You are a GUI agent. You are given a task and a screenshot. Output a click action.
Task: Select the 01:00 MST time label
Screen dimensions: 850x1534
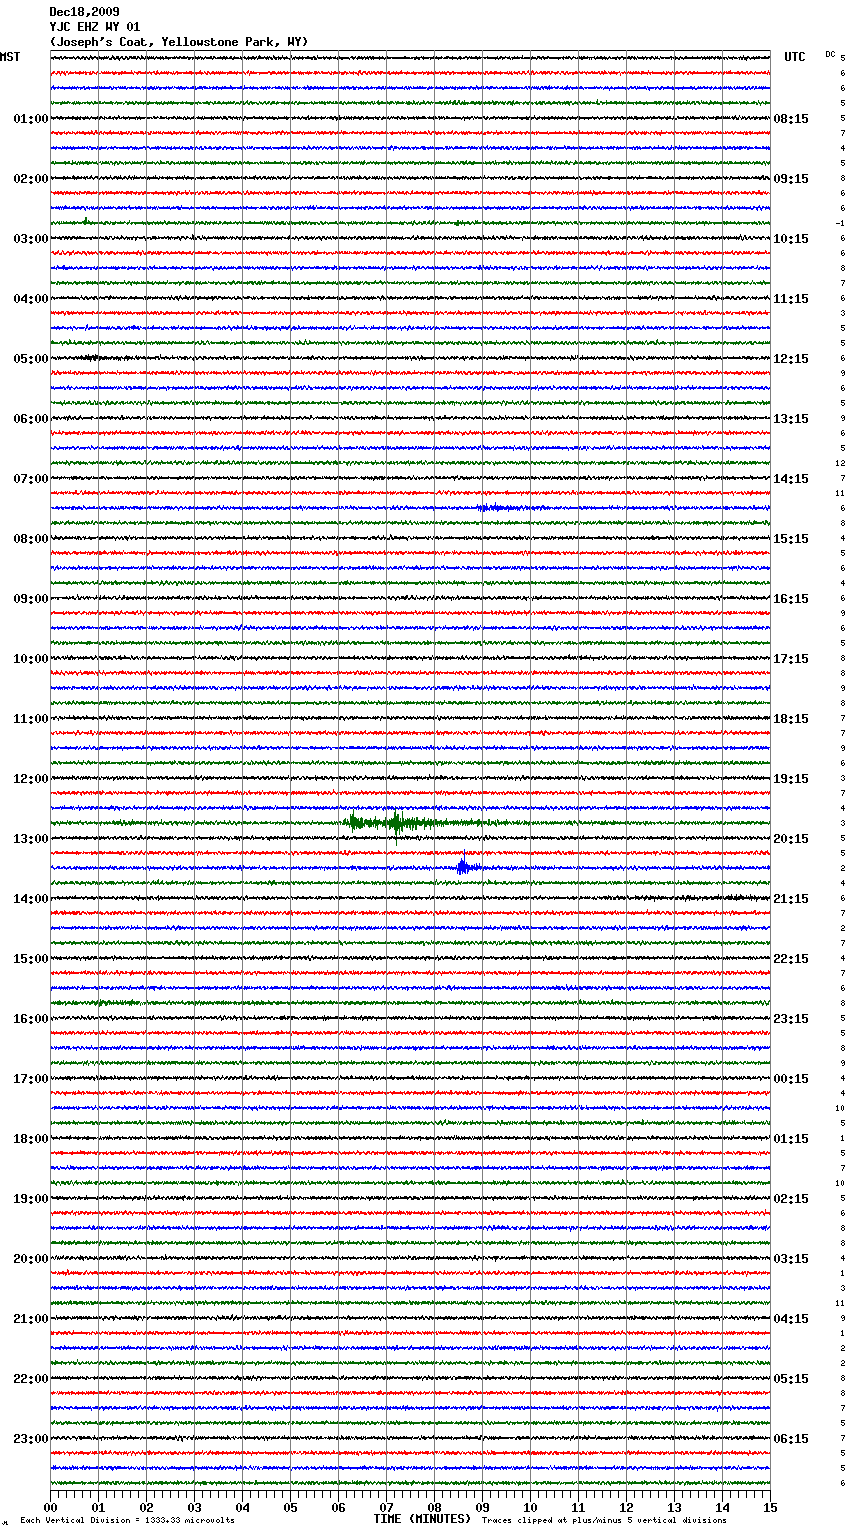click(30, 119)
